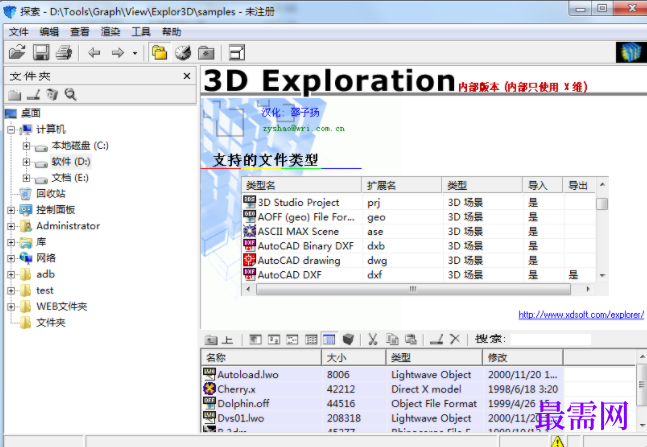Expand the test folder node
Screen dimensions: 647x447
pyautogui.click(x=11, y=291)
